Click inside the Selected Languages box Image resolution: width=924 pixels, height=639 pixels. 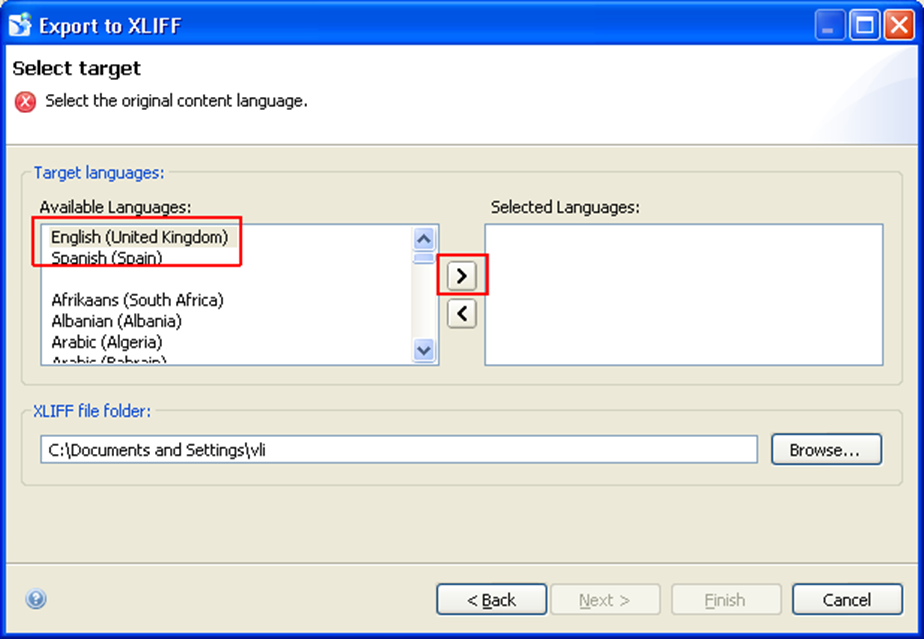pos(683,294)
